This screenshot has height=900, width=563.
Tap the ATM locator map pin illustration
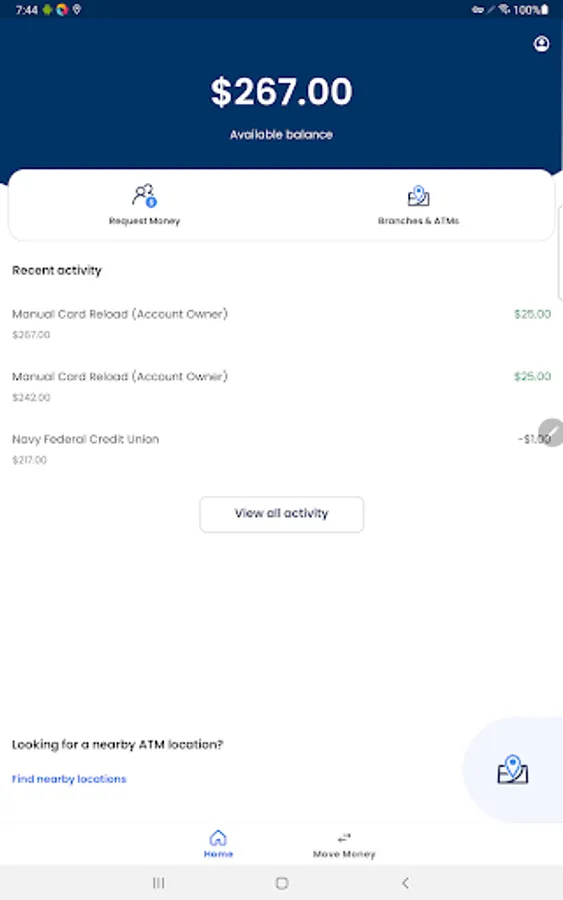(512, 770)
